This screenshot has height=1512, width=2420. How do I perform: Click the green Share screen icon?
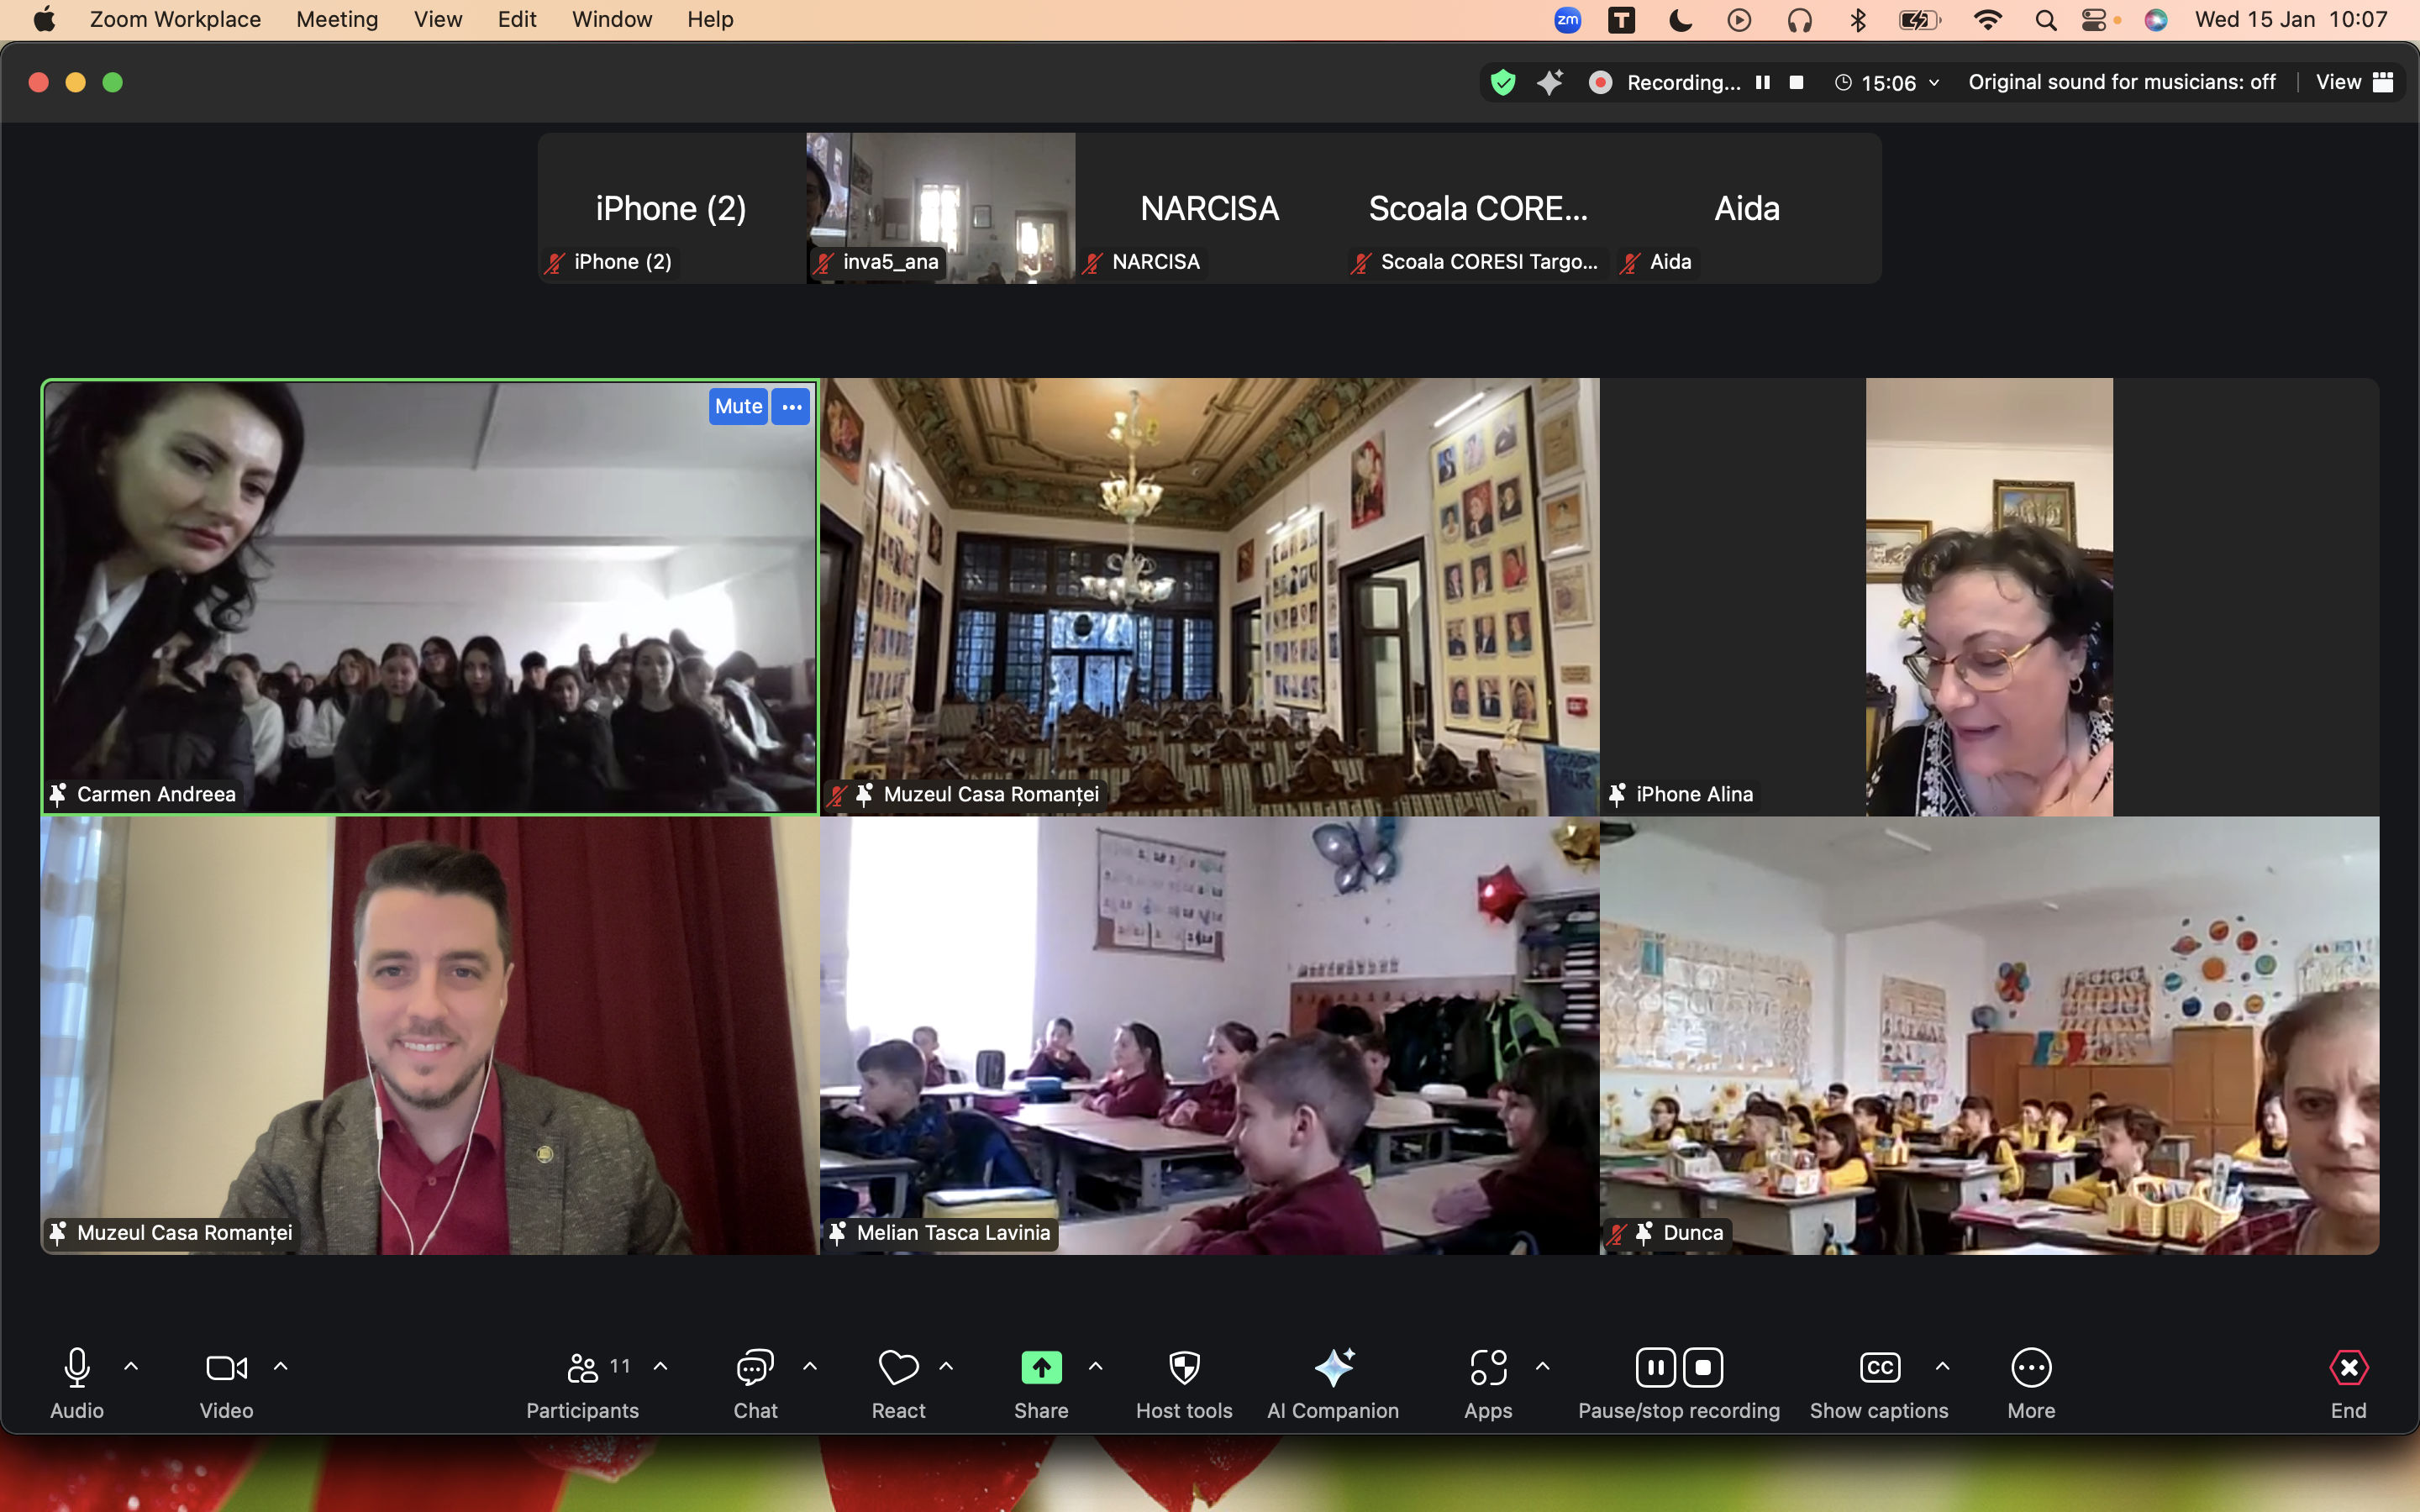(1041, 1367)
